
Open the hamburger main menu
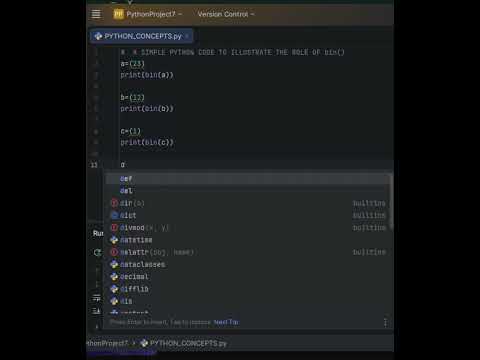tap(96, 14)
